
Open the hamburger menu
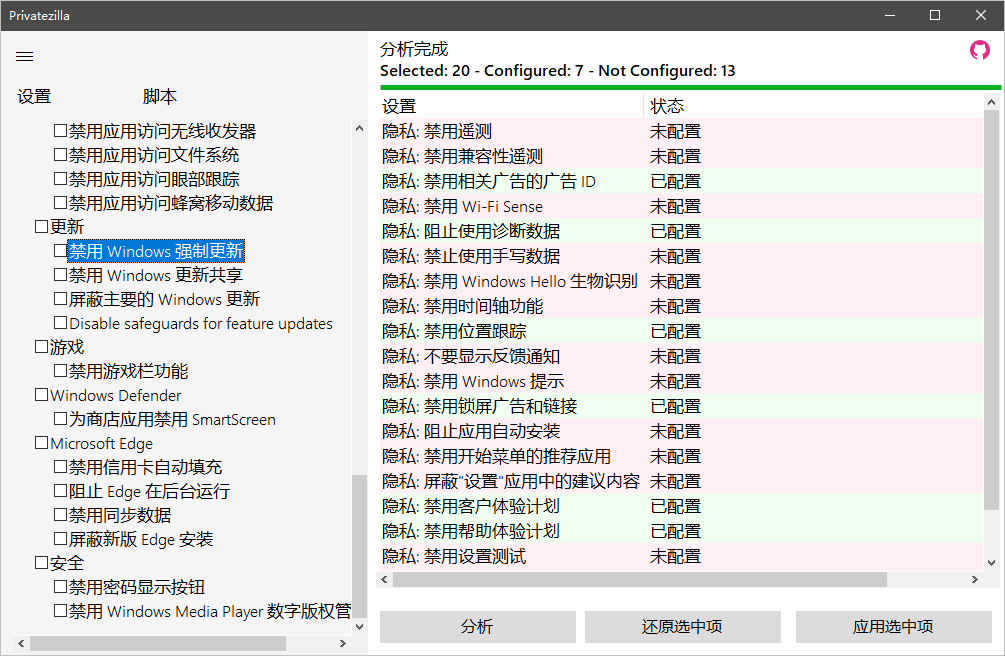coord(24,56)
